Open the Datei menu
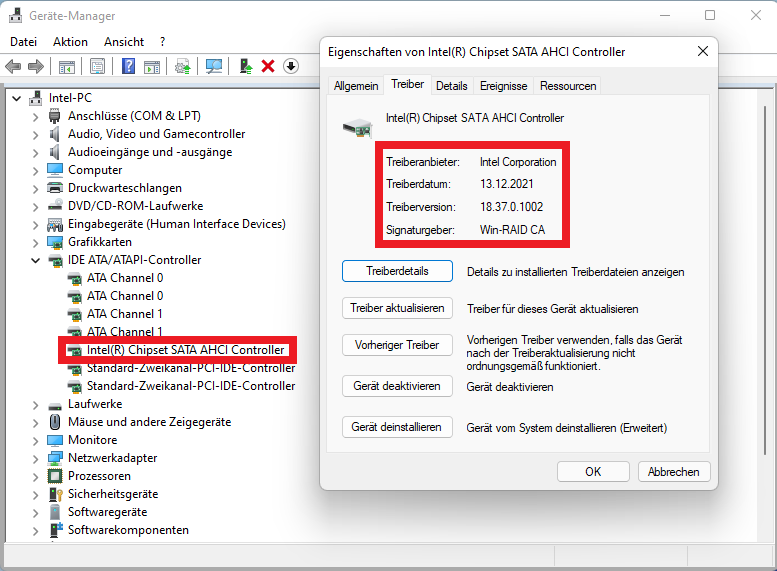Image resolution: width=777 pixels, height=571 pixels. tap(23, 42)
